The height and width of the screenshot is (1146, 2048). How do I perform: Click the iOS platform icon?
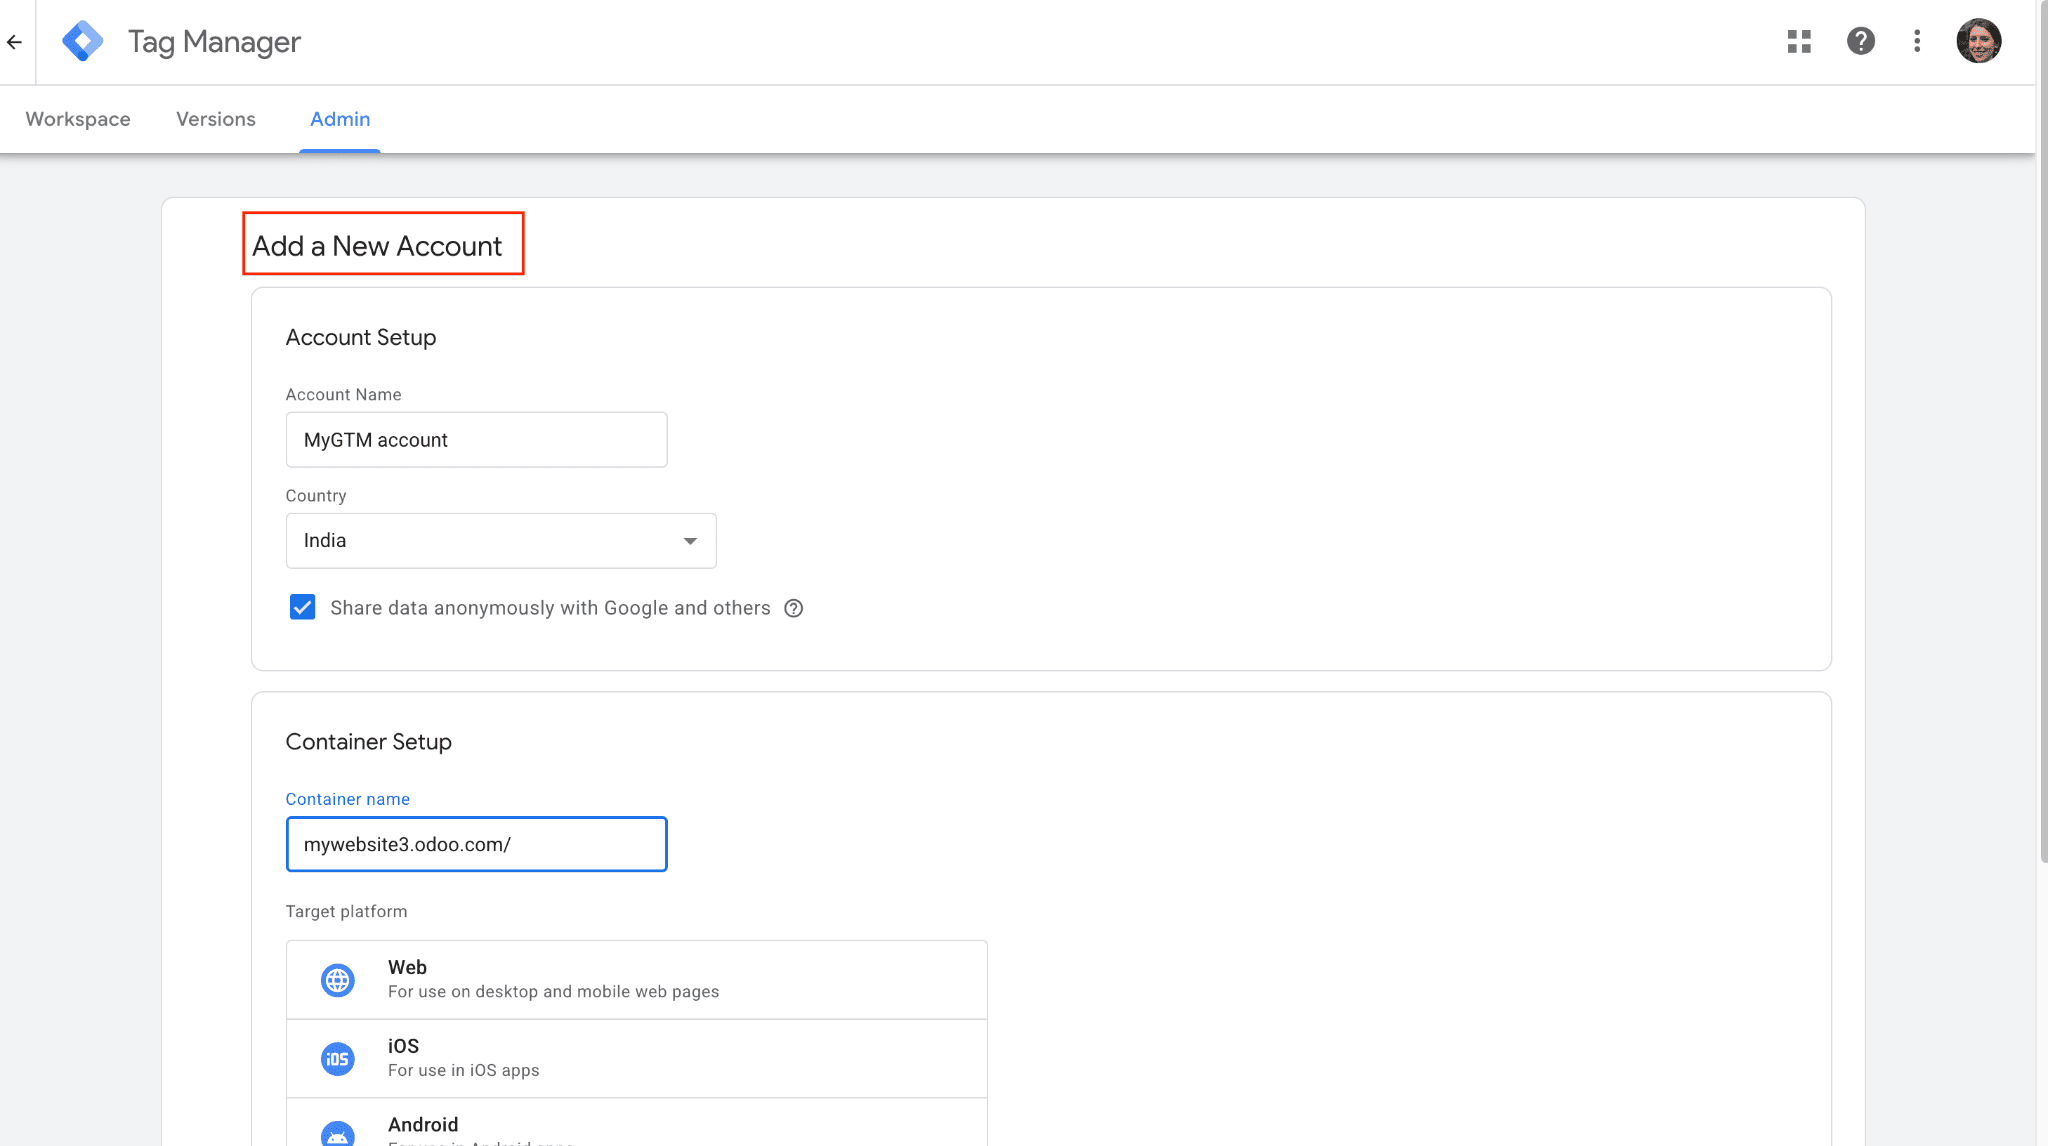[x=338, y=1058]
